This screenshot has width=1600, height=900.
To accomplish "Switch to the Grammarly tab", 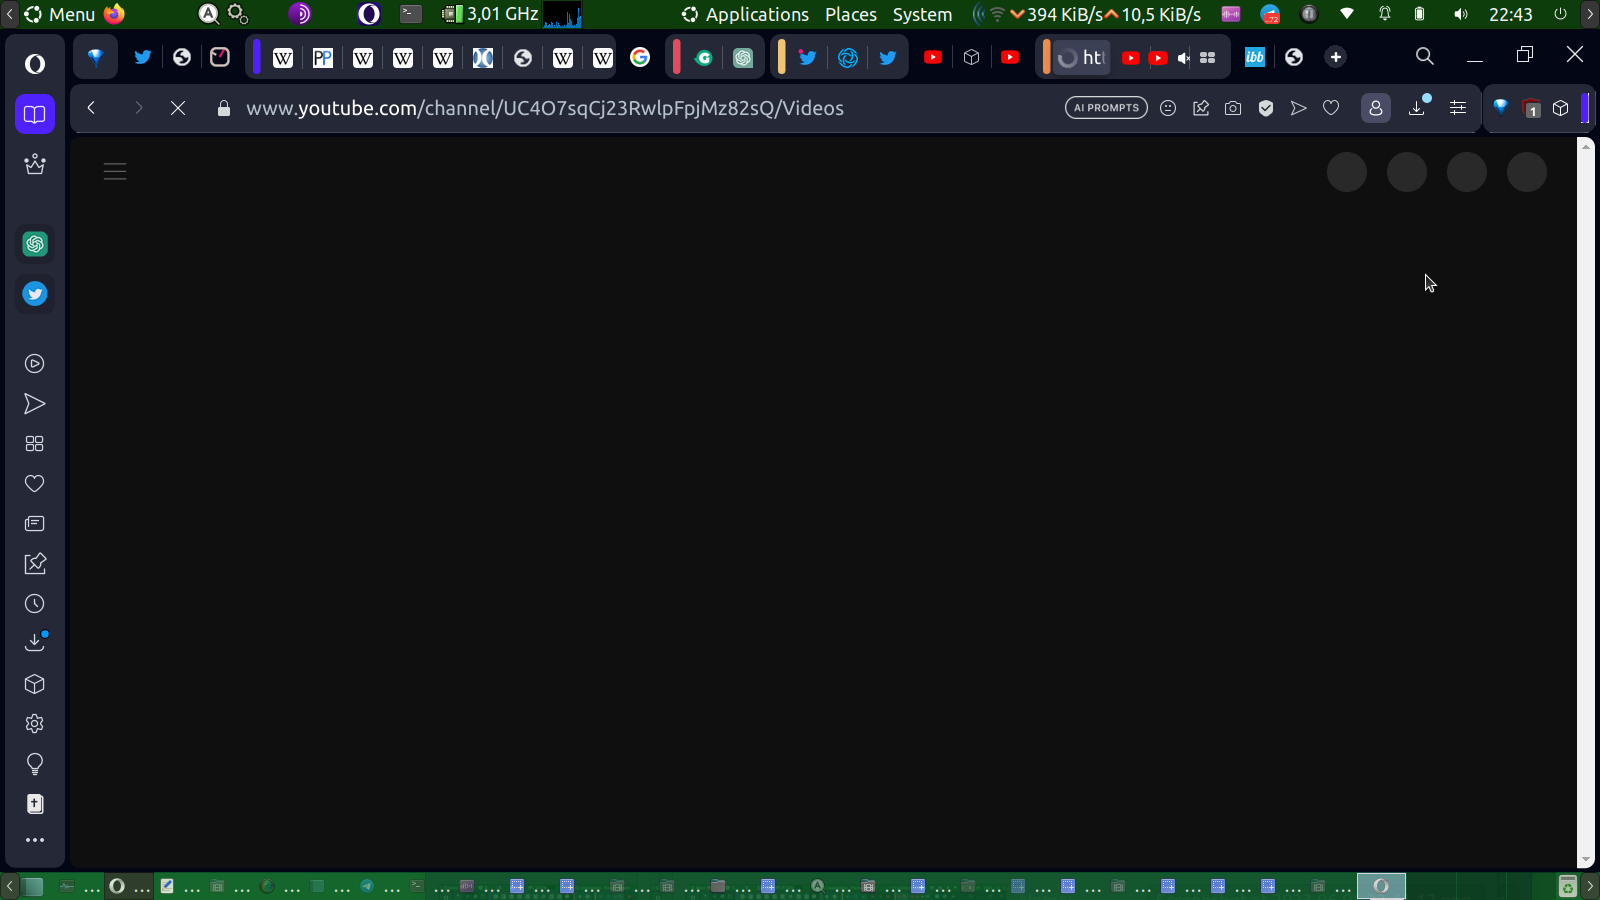I will (x=704, y=57).
